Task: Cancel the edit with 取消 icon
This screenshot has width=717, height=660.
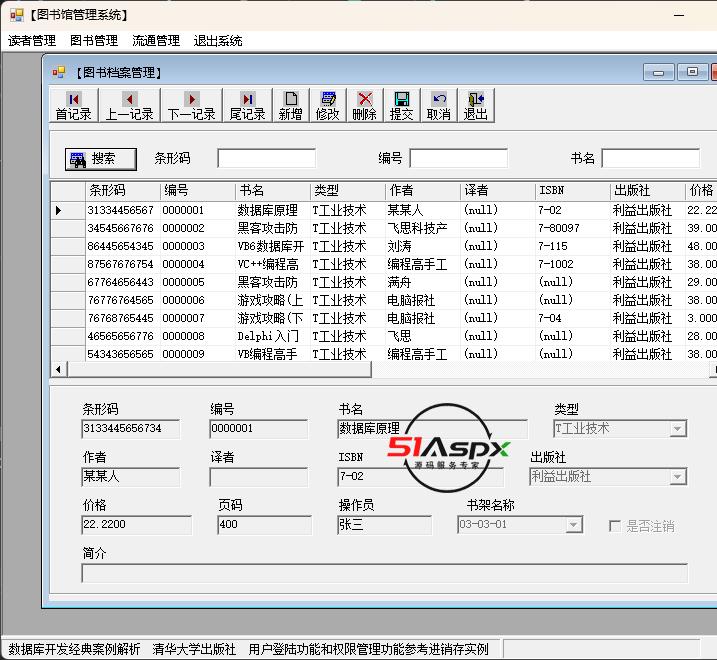Action: pyautogui.click(x=438, y=105)
